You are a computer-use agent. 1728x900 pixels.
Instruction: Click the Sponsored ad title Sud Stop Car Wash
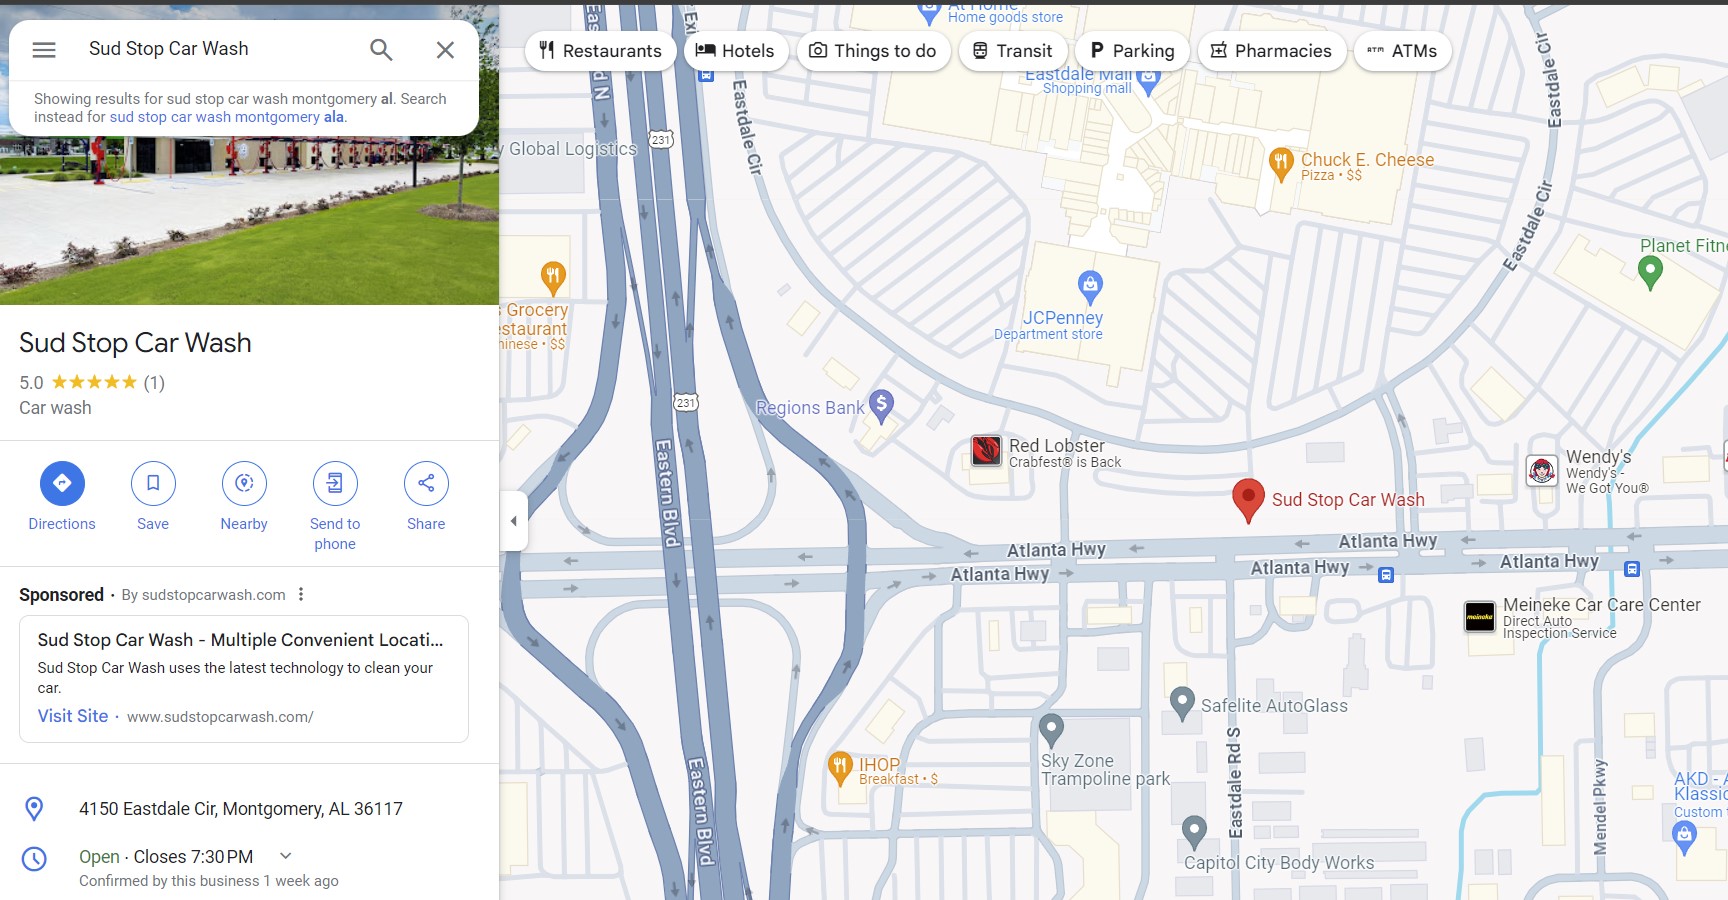tap(240, 640)
